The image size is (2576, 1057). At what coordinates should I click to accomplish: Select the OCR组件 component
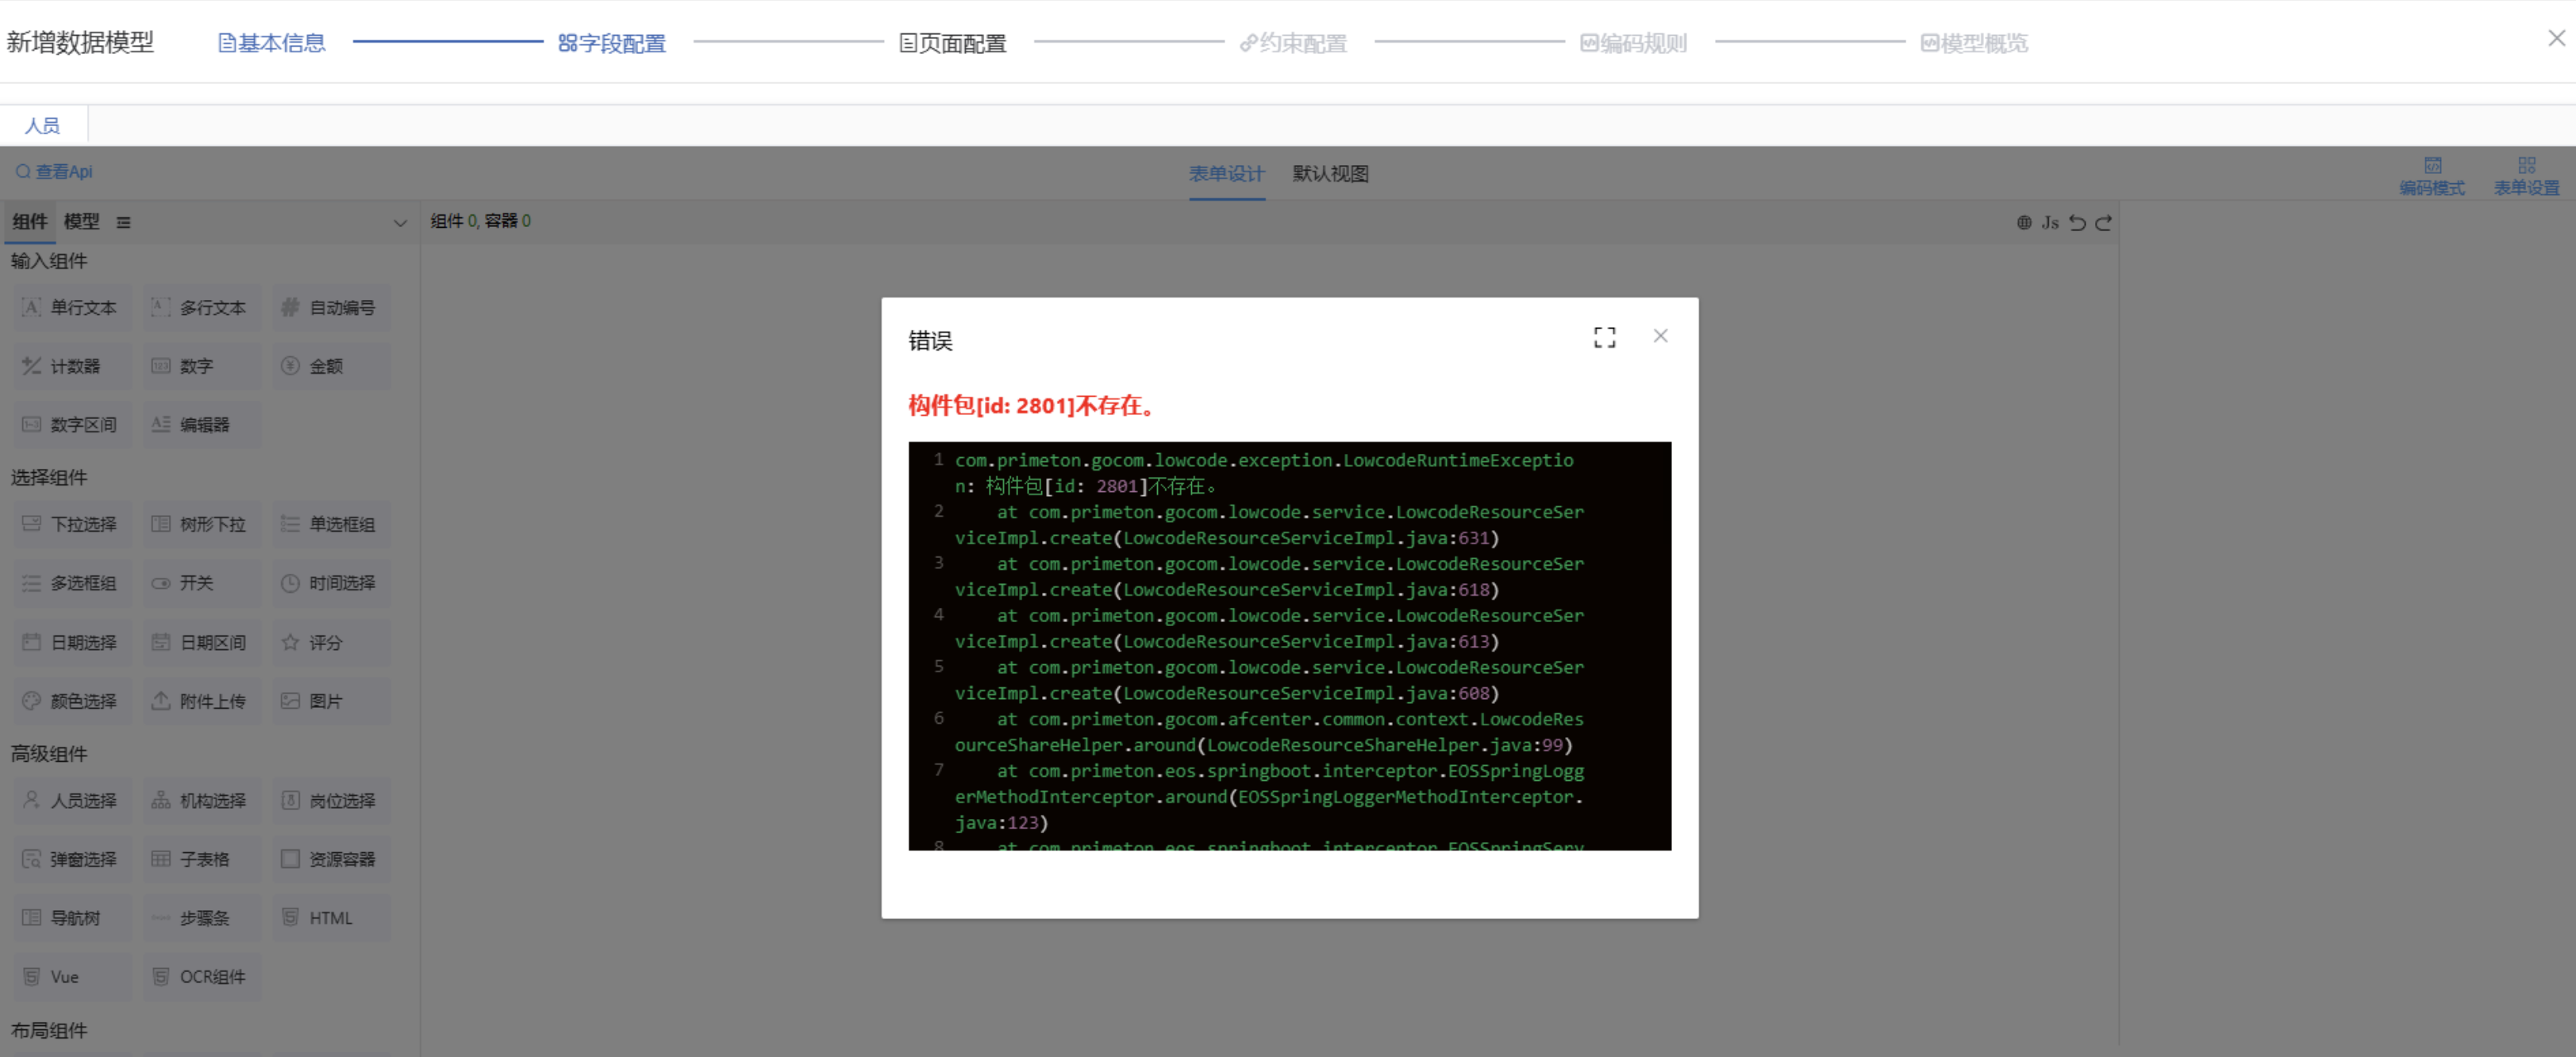[x=201, y=976]
